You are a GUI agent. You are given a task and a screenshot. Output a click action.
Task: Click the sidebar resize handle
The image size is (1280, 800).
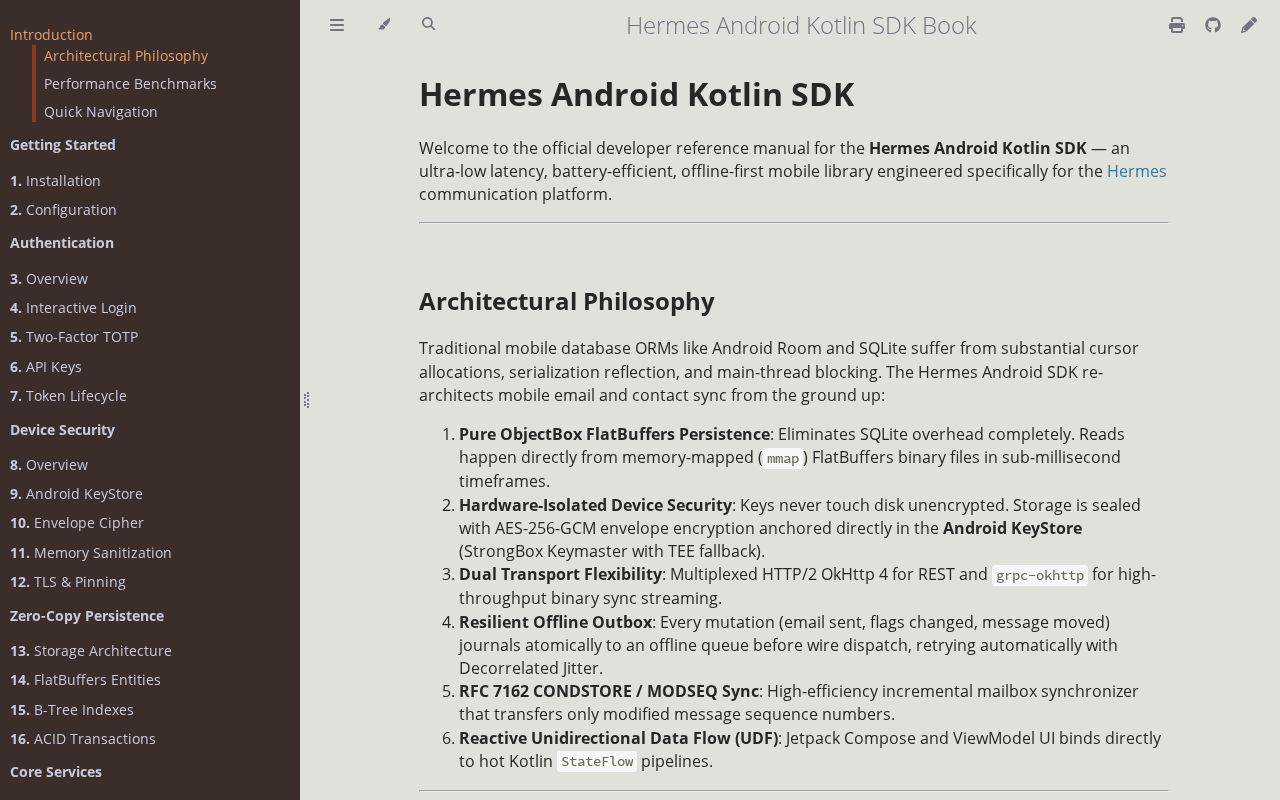[x=306, y=400]
